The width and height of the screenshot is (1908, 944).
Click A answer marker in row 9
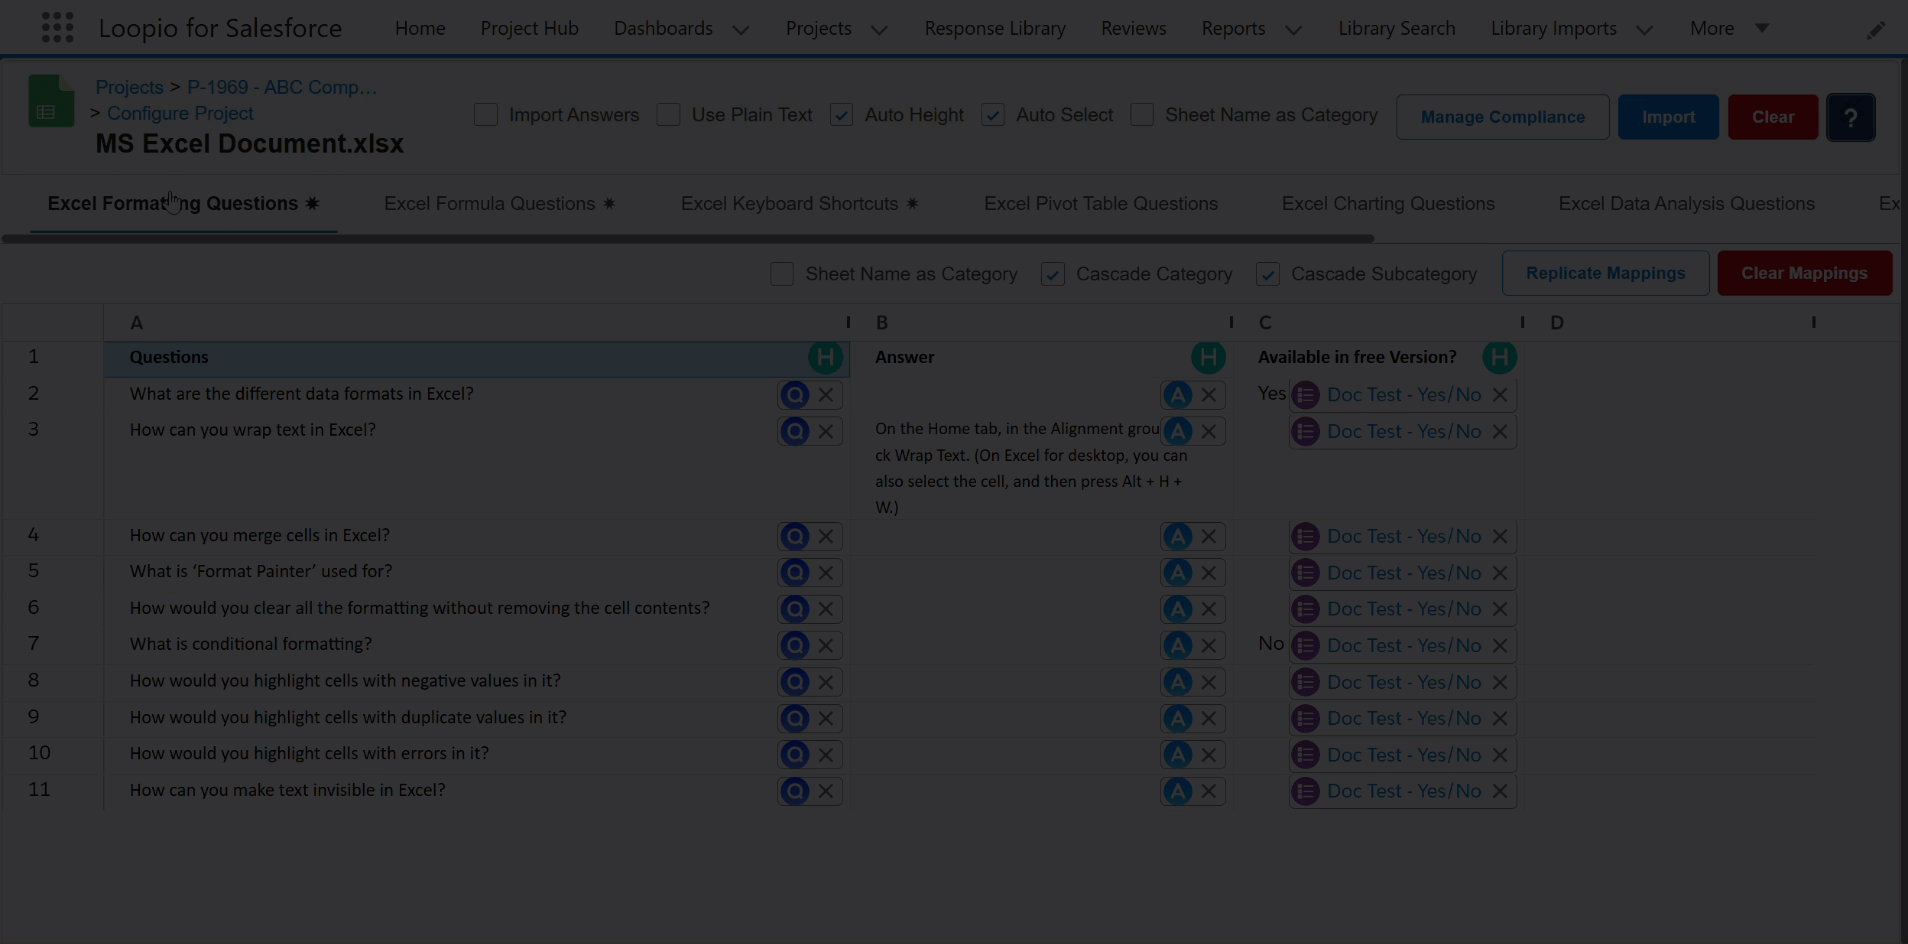pos(1177,718)
